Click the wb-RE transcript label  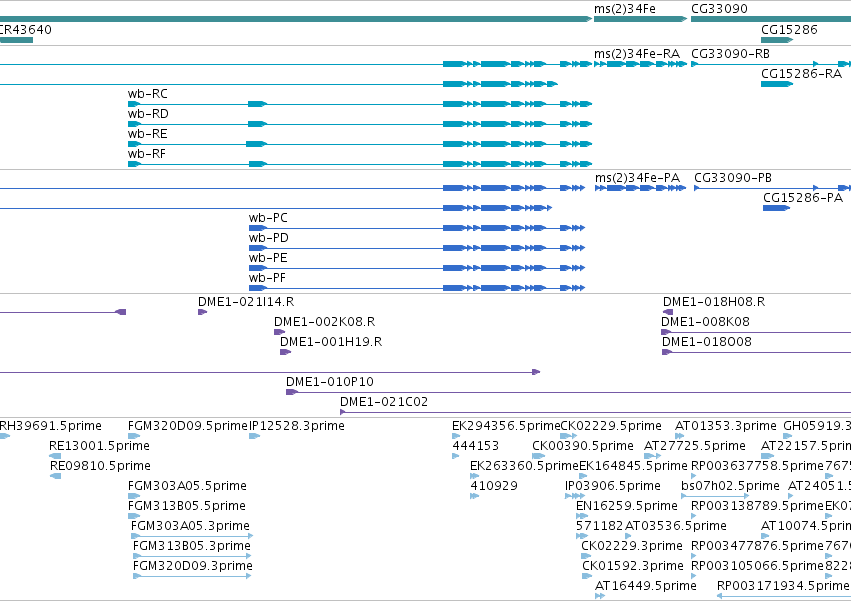coord(148,134)
